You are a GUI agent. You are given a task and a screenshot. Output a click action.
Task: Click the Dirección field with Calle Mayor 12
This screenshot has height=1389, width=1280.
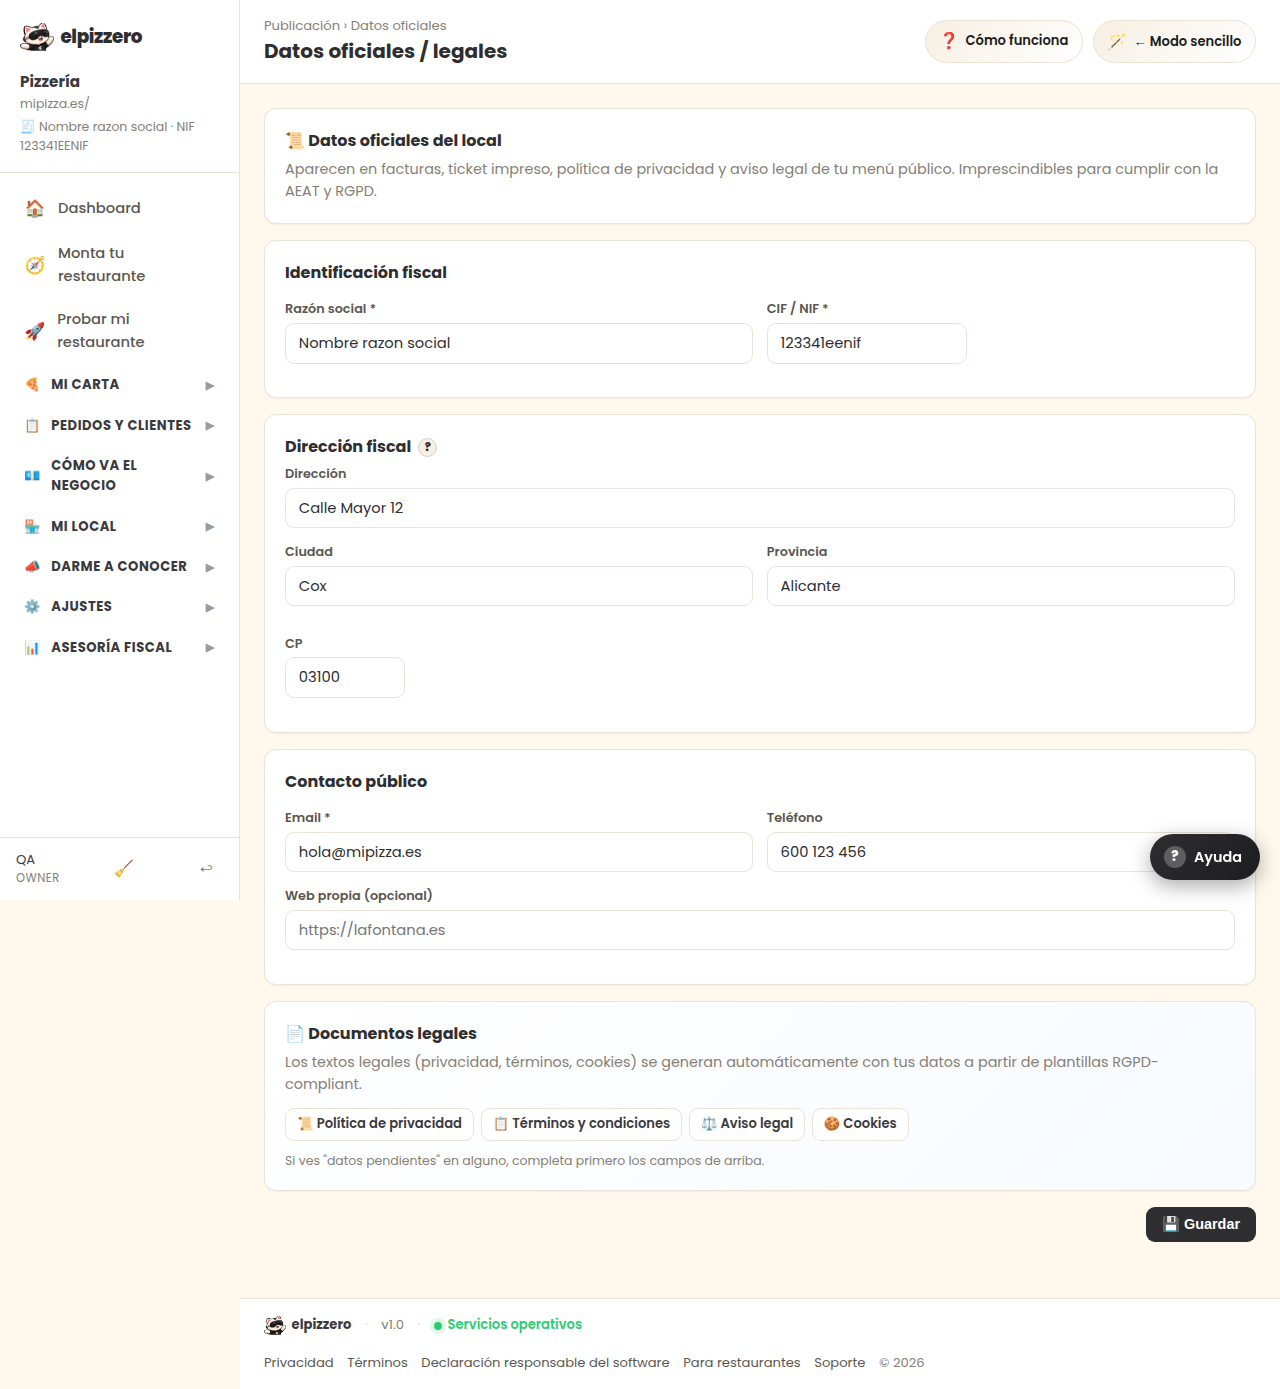click(x=760, y=508)
